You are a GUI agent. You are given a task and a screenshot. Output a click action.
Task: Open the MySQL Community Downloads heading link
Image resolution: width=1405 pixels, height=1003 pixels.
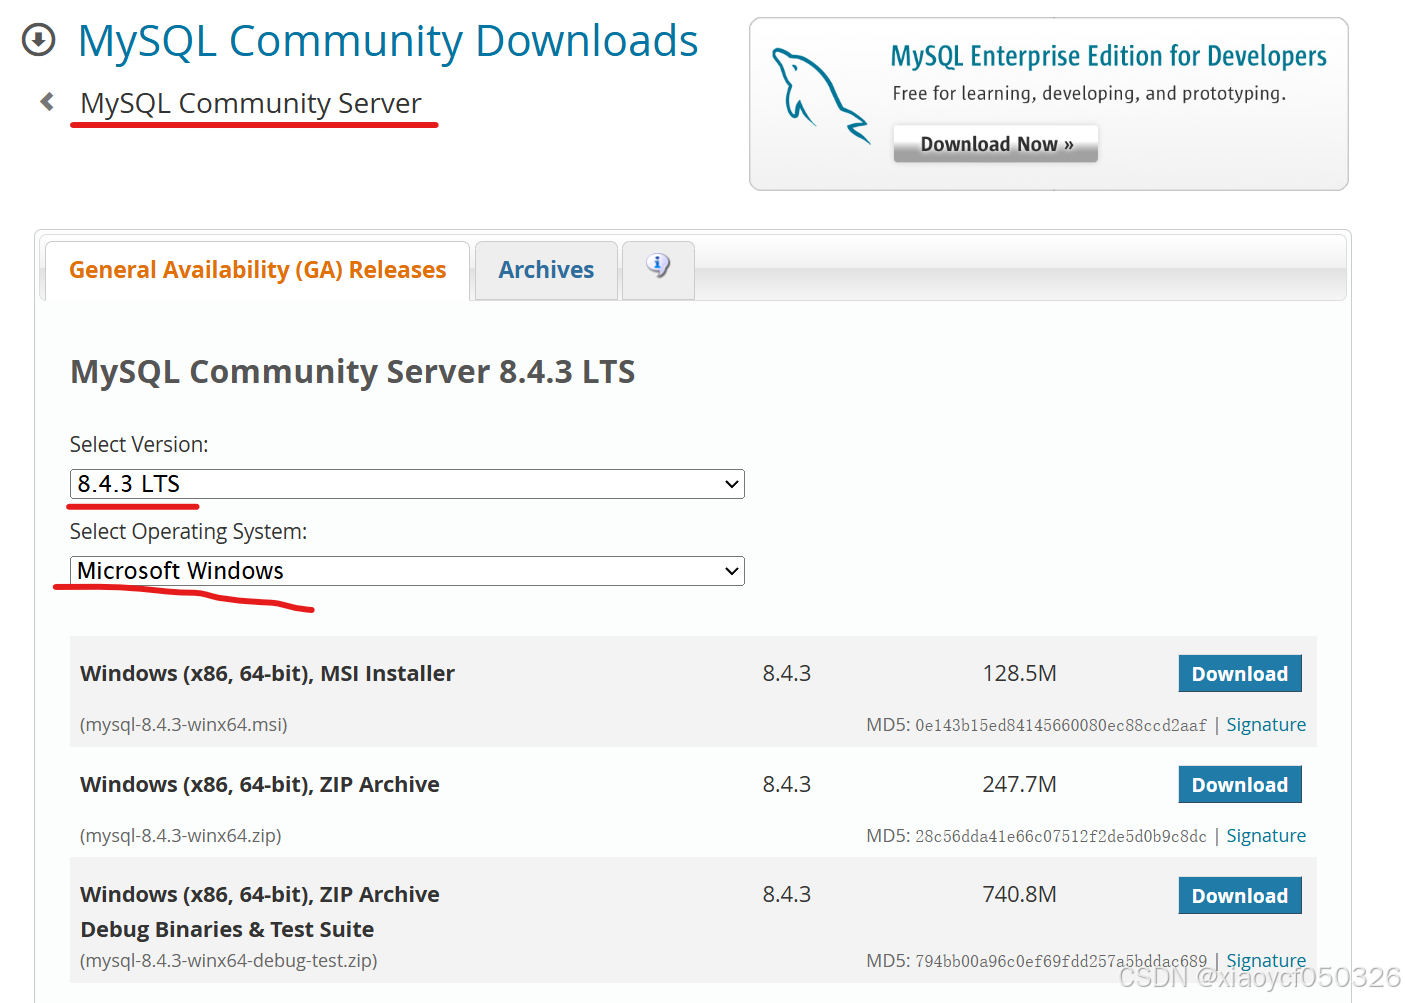pos(388,41)
